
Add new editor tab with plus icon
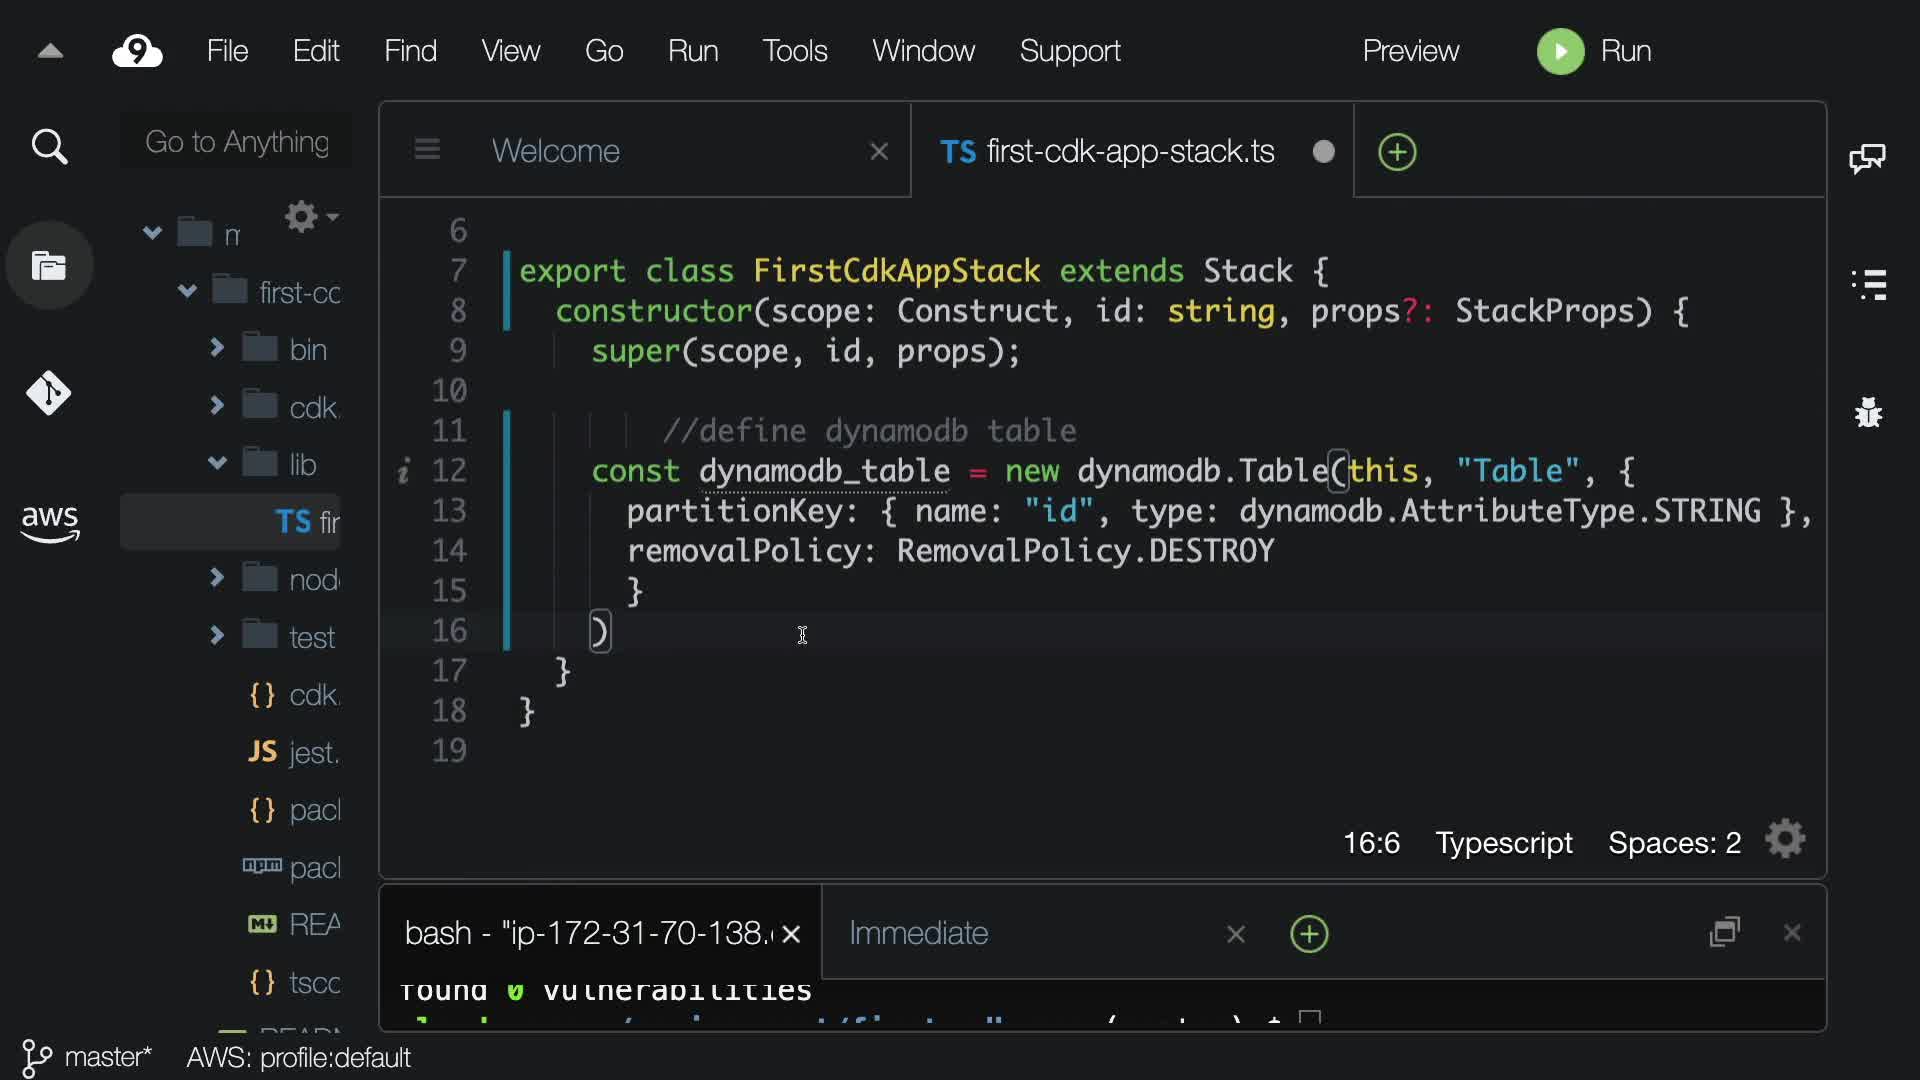click(x=1397, y=152)
